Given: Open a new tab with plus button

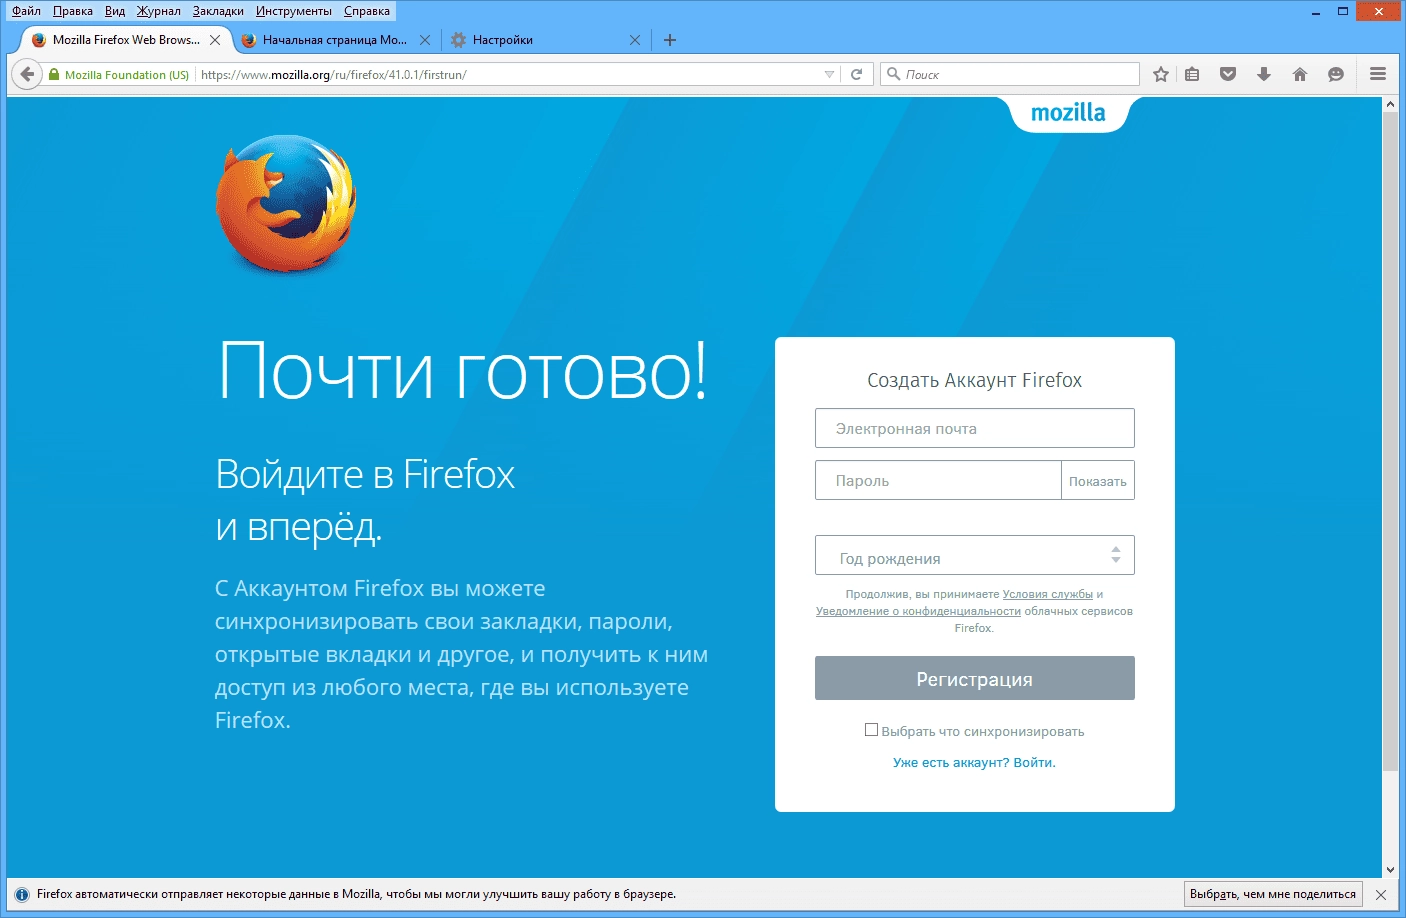Looking at the screenshot, I should pyautogui.click(x=670, y=40).
